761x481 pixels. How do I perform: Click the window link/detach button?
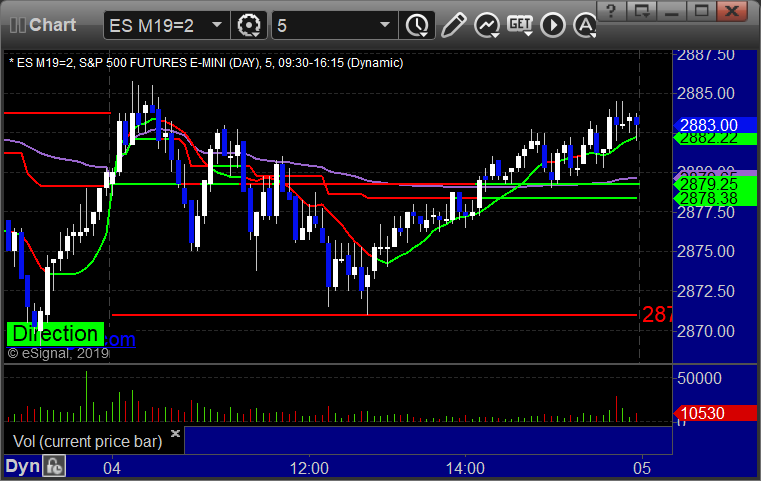click(x=641, y=11)
